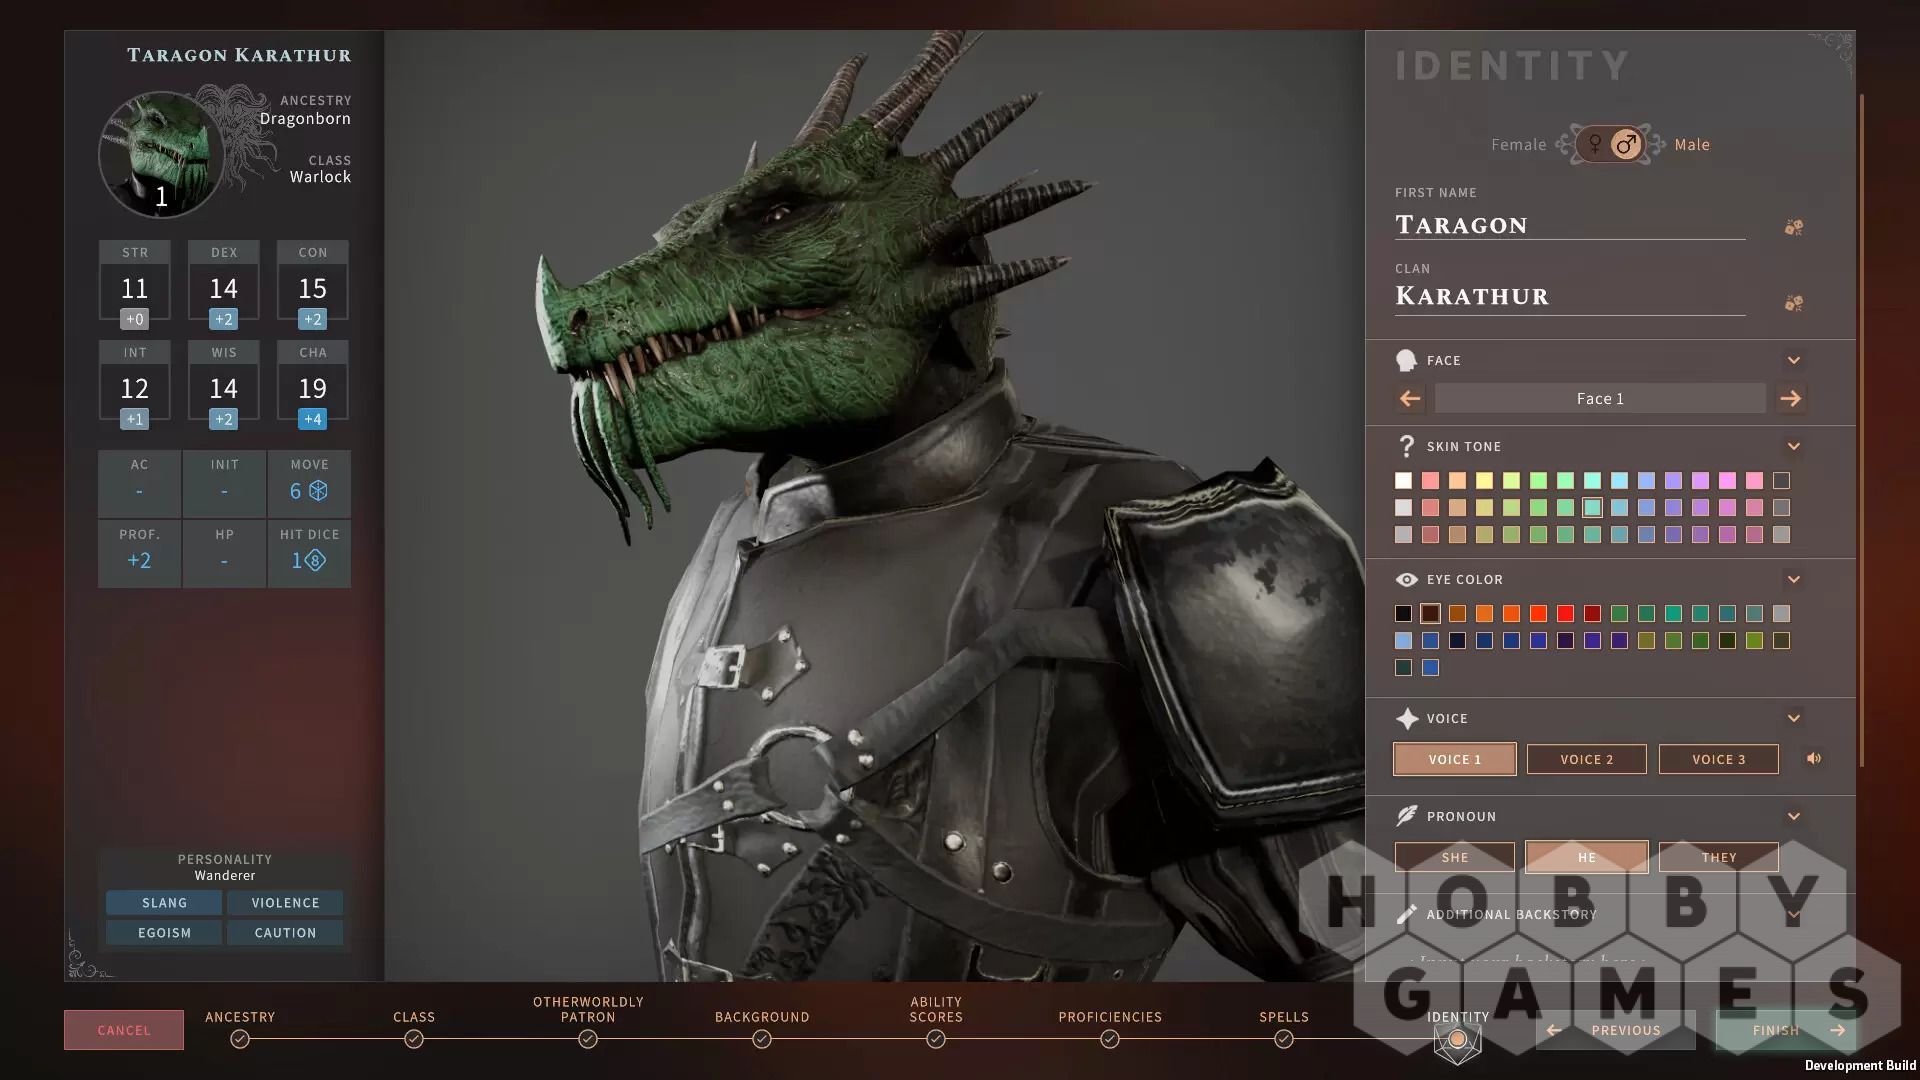Choose Voice 1 option
Image resolution: width=1920 pixels, height=1080 pixels.
coord(1455,759)
